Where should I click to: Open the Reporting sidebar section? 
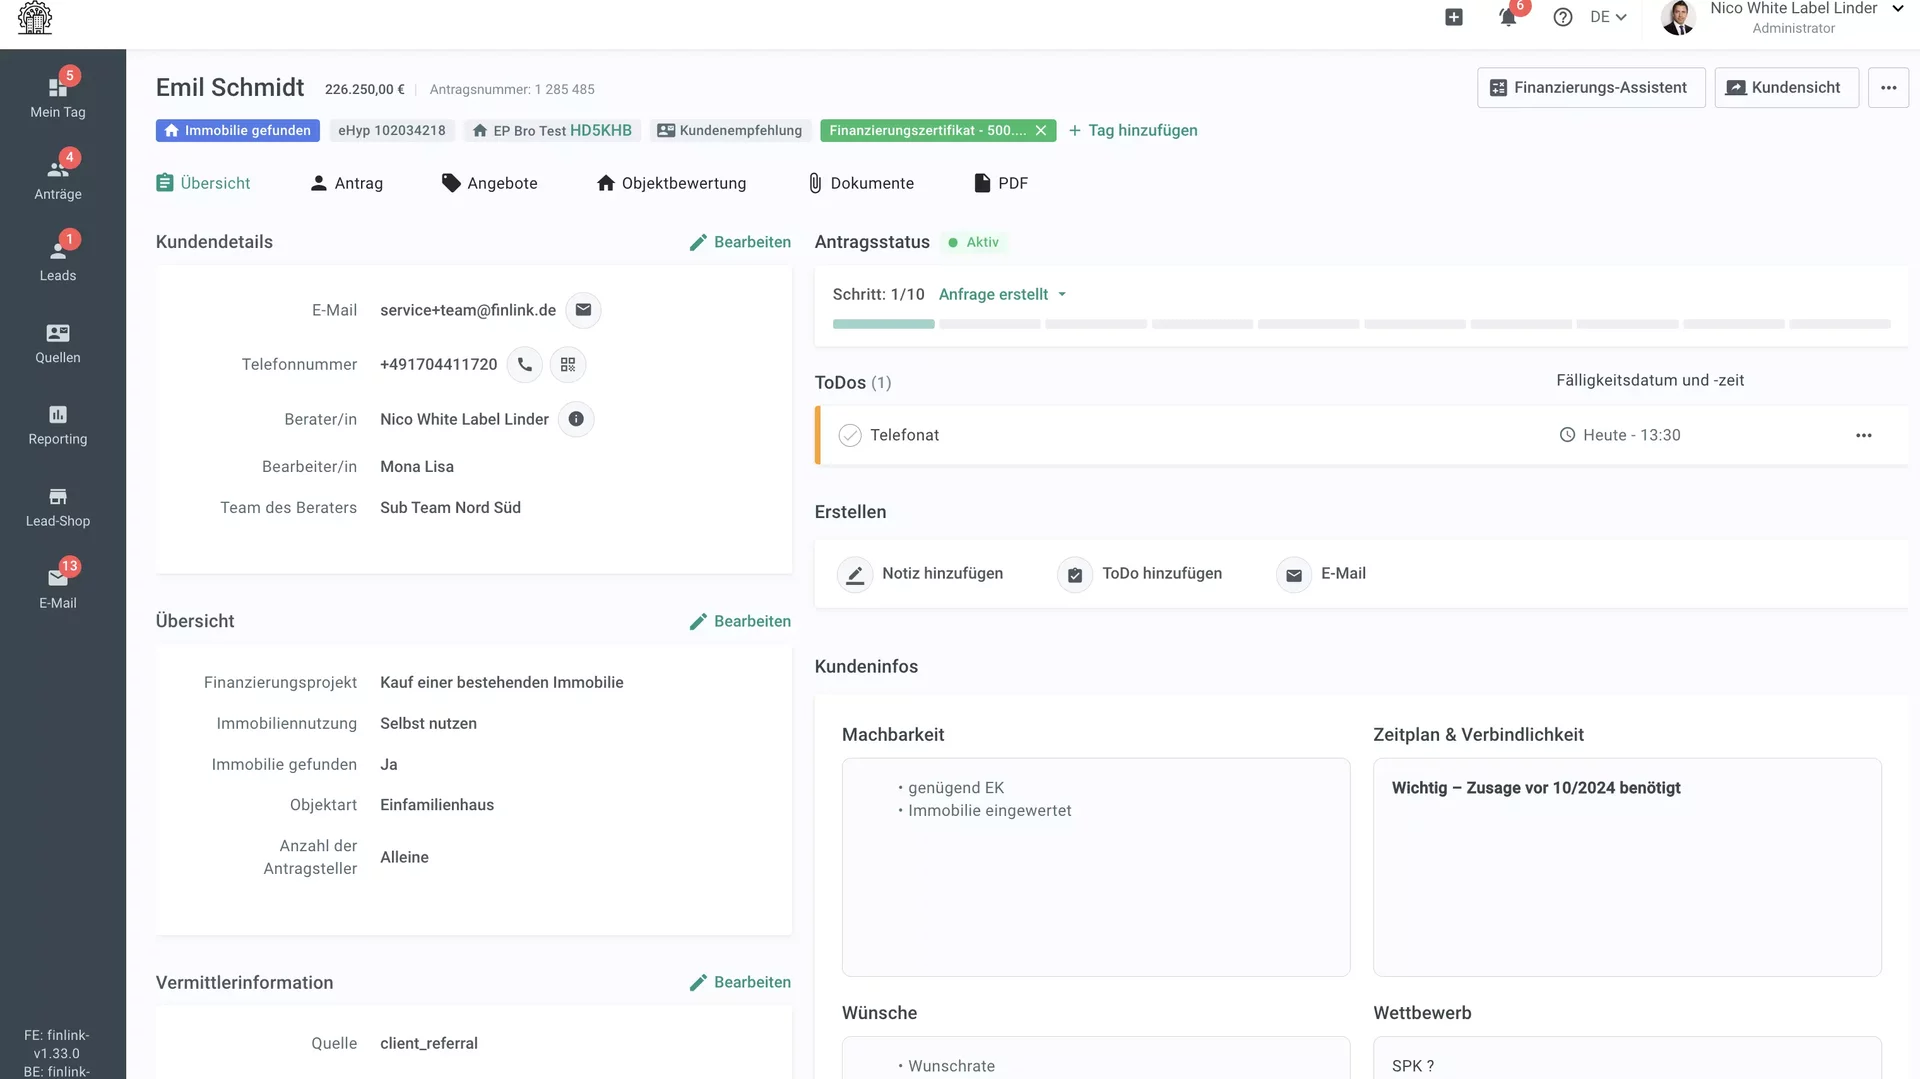(x=57, y=427)
